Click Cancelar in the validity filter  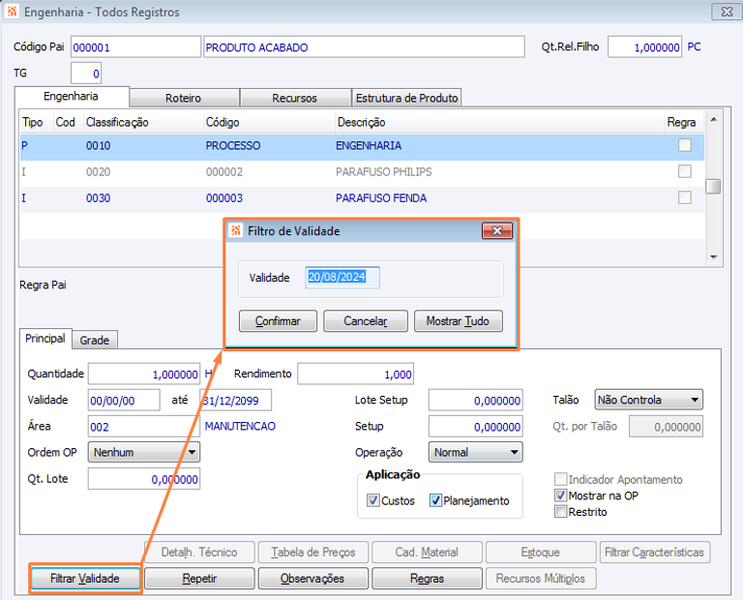(365, 321)
